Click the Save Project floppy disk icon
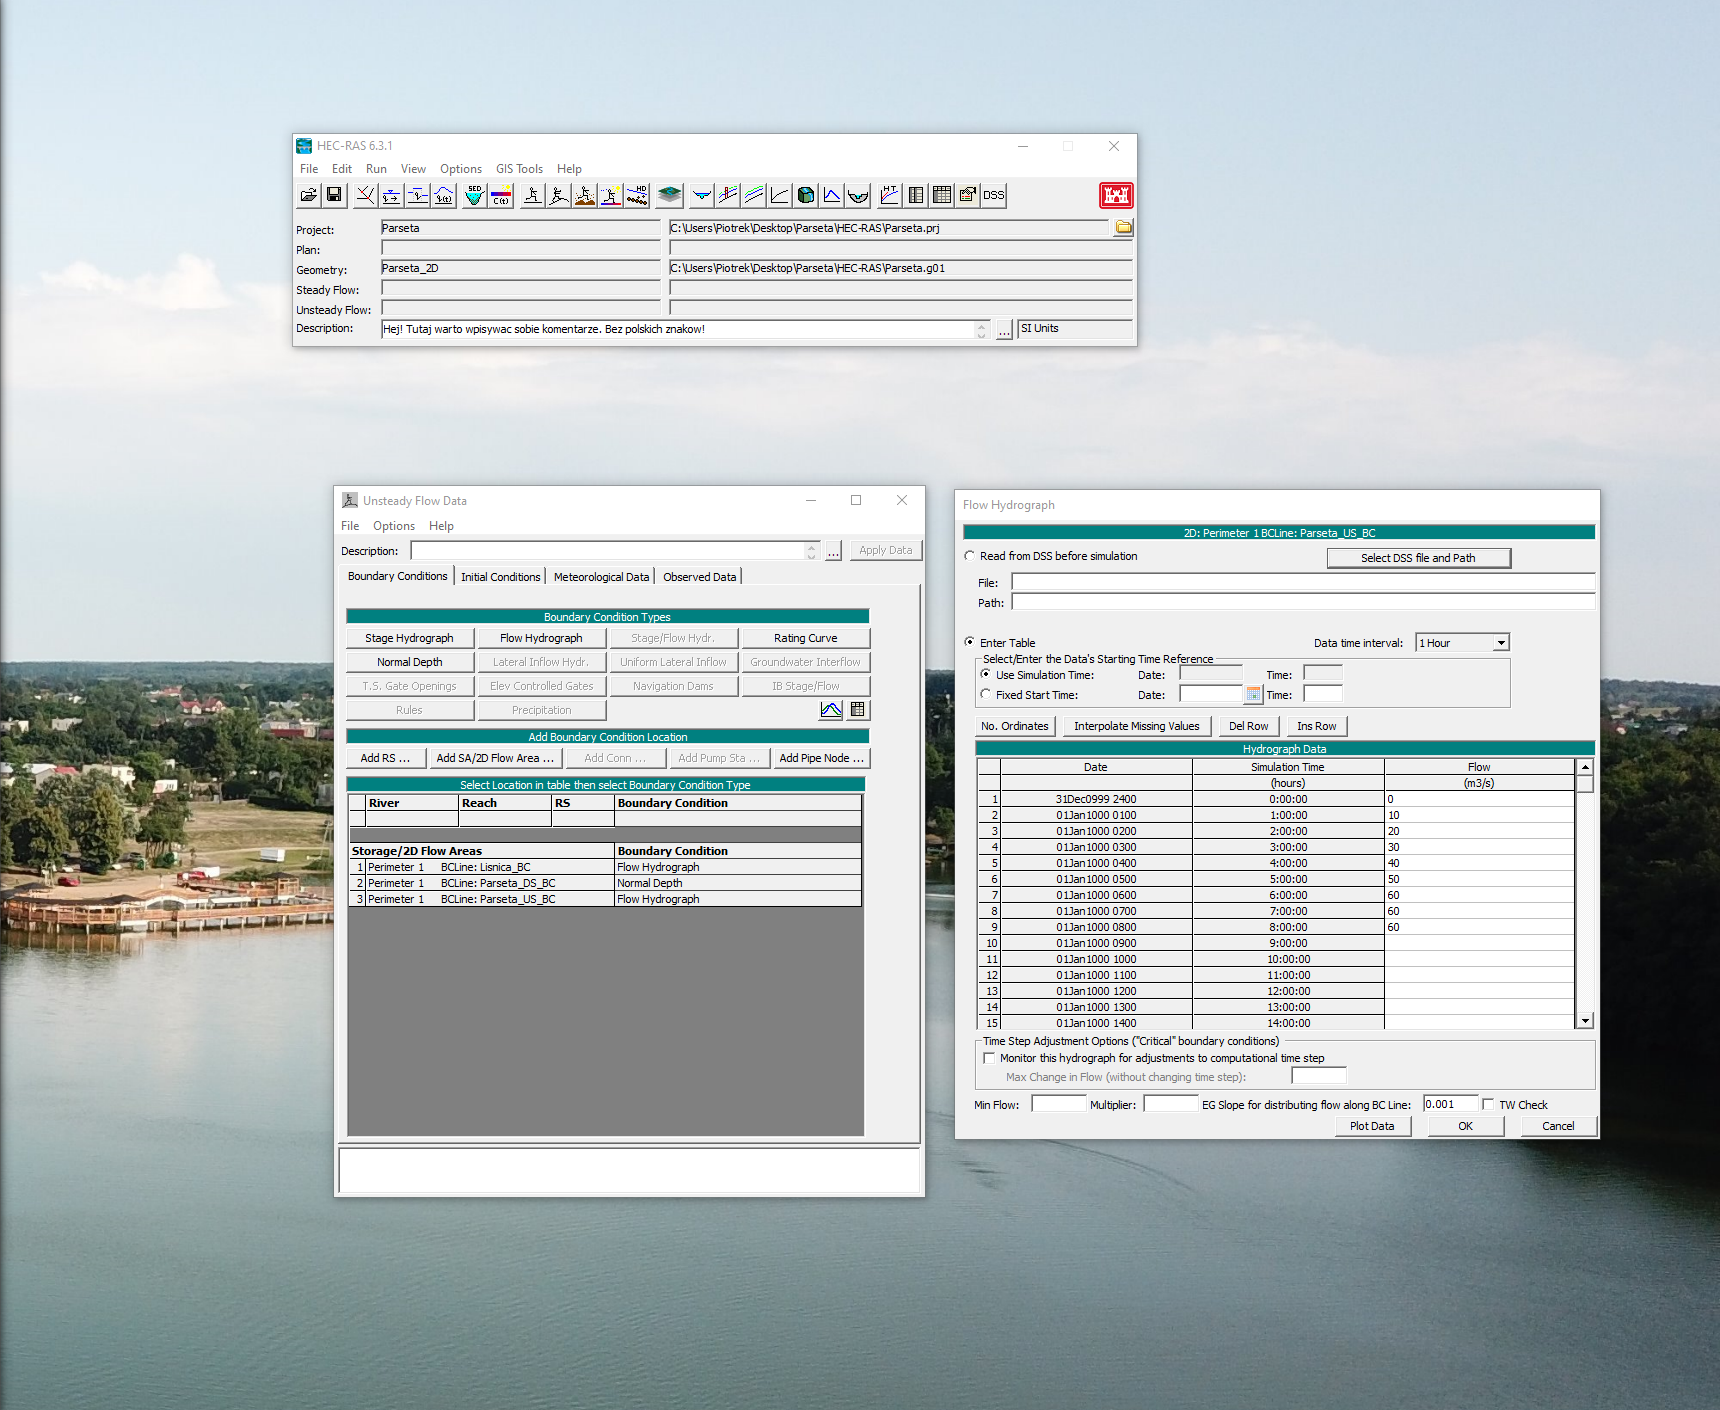 334,195
